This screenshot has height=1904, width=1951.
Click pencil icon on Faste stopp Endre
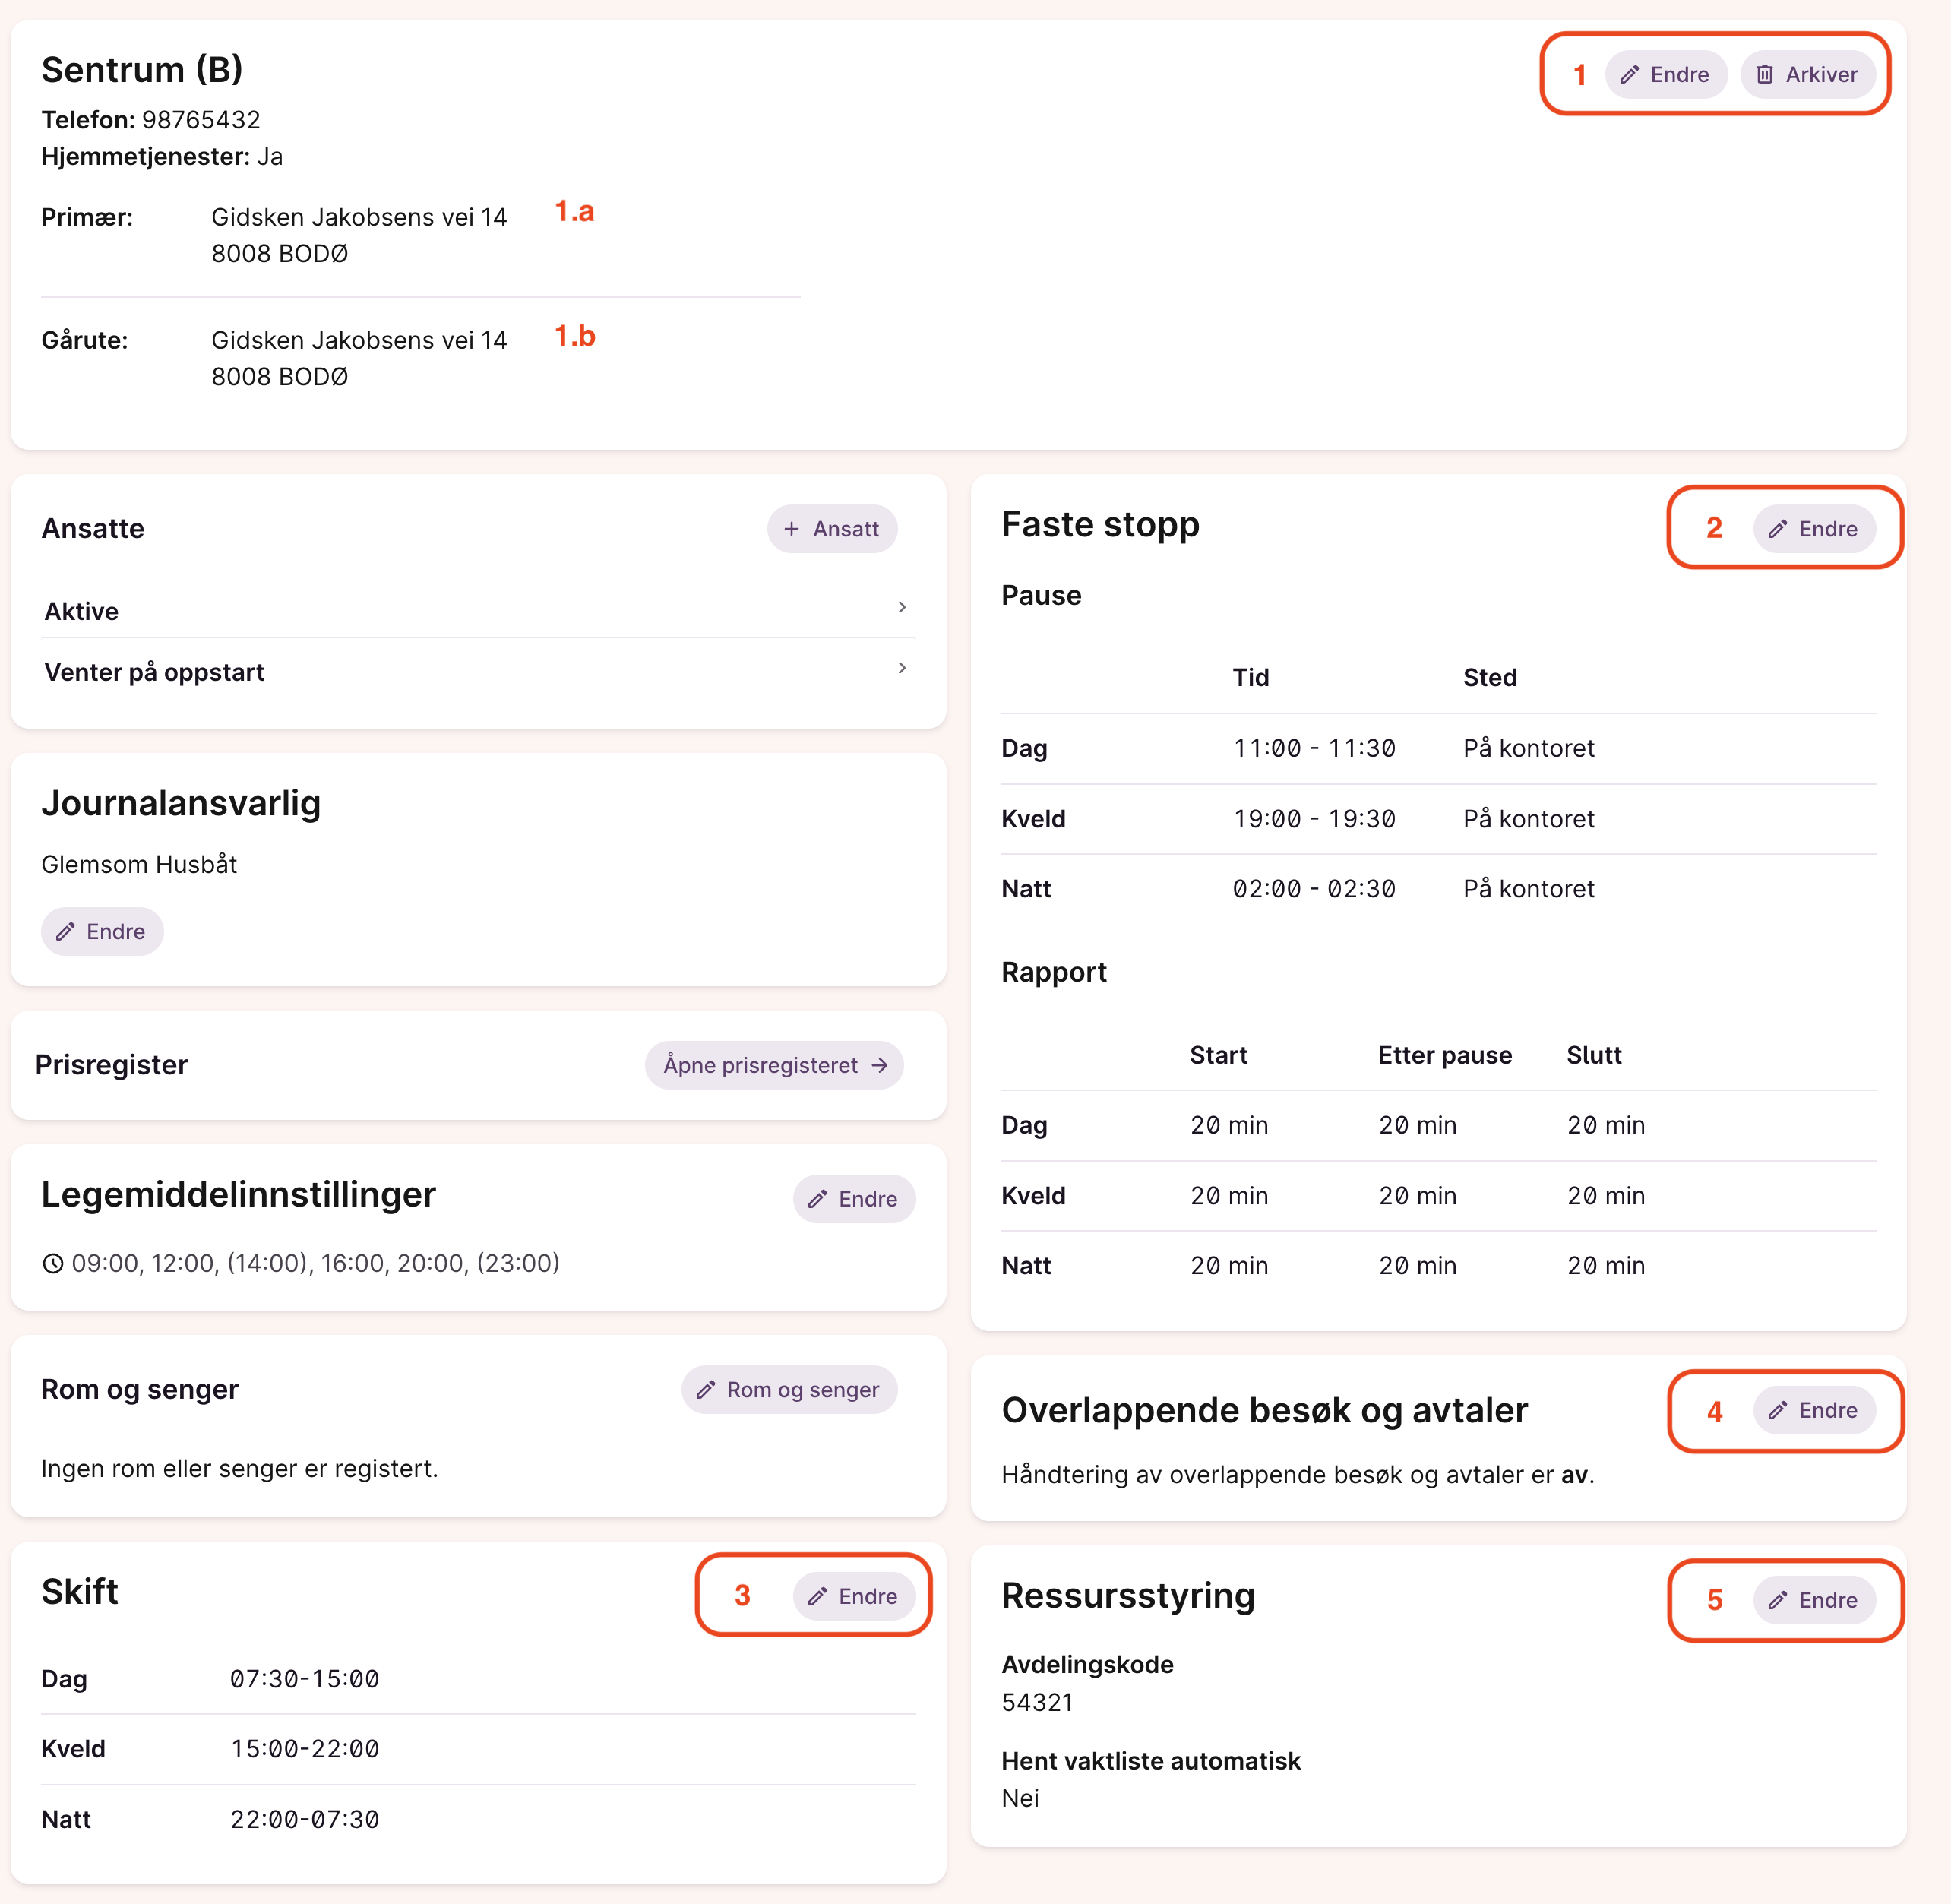coord(1777,529)
